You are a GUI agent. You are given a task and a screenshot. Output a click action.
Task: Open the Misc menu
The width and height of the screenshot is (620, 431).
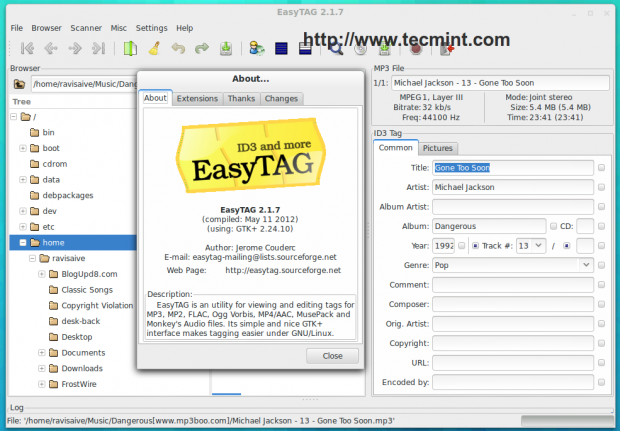pos(119,28)
